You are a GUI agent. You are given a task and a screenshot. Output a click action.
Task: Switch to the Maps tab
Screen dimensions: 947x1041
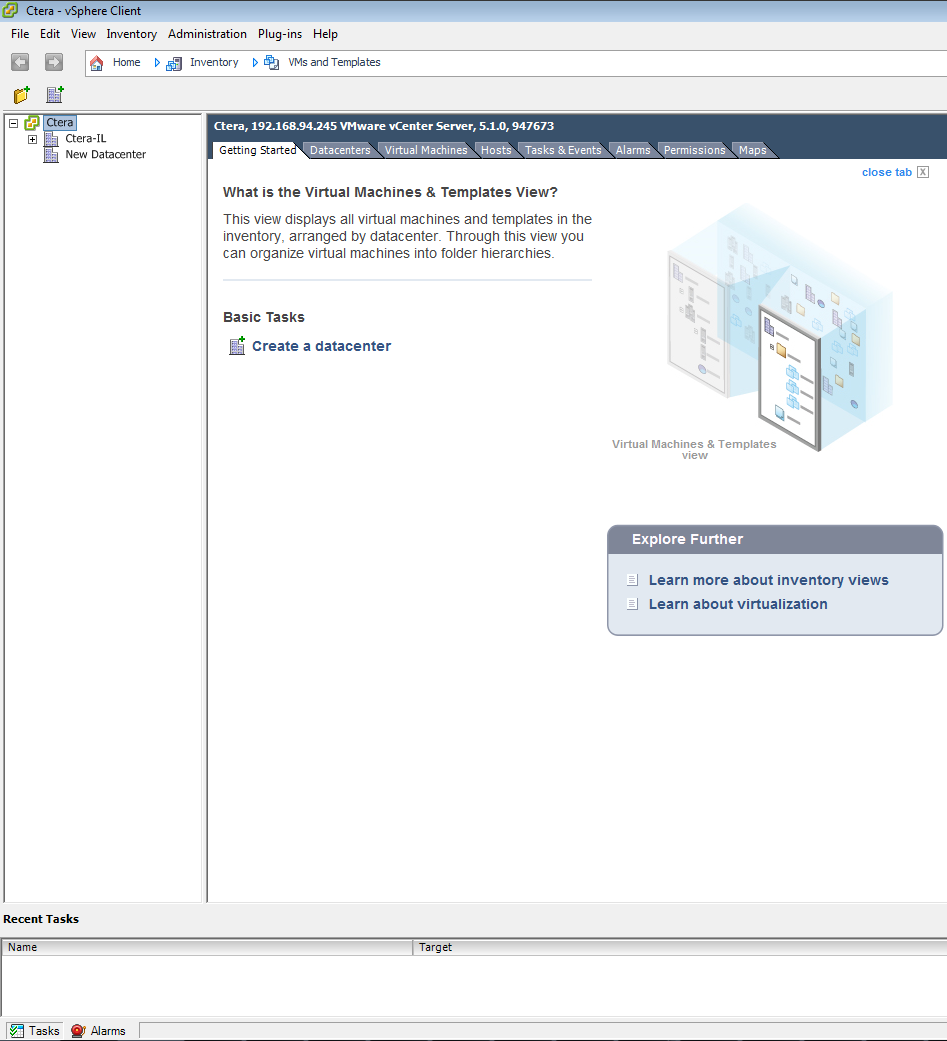point(752,150)
